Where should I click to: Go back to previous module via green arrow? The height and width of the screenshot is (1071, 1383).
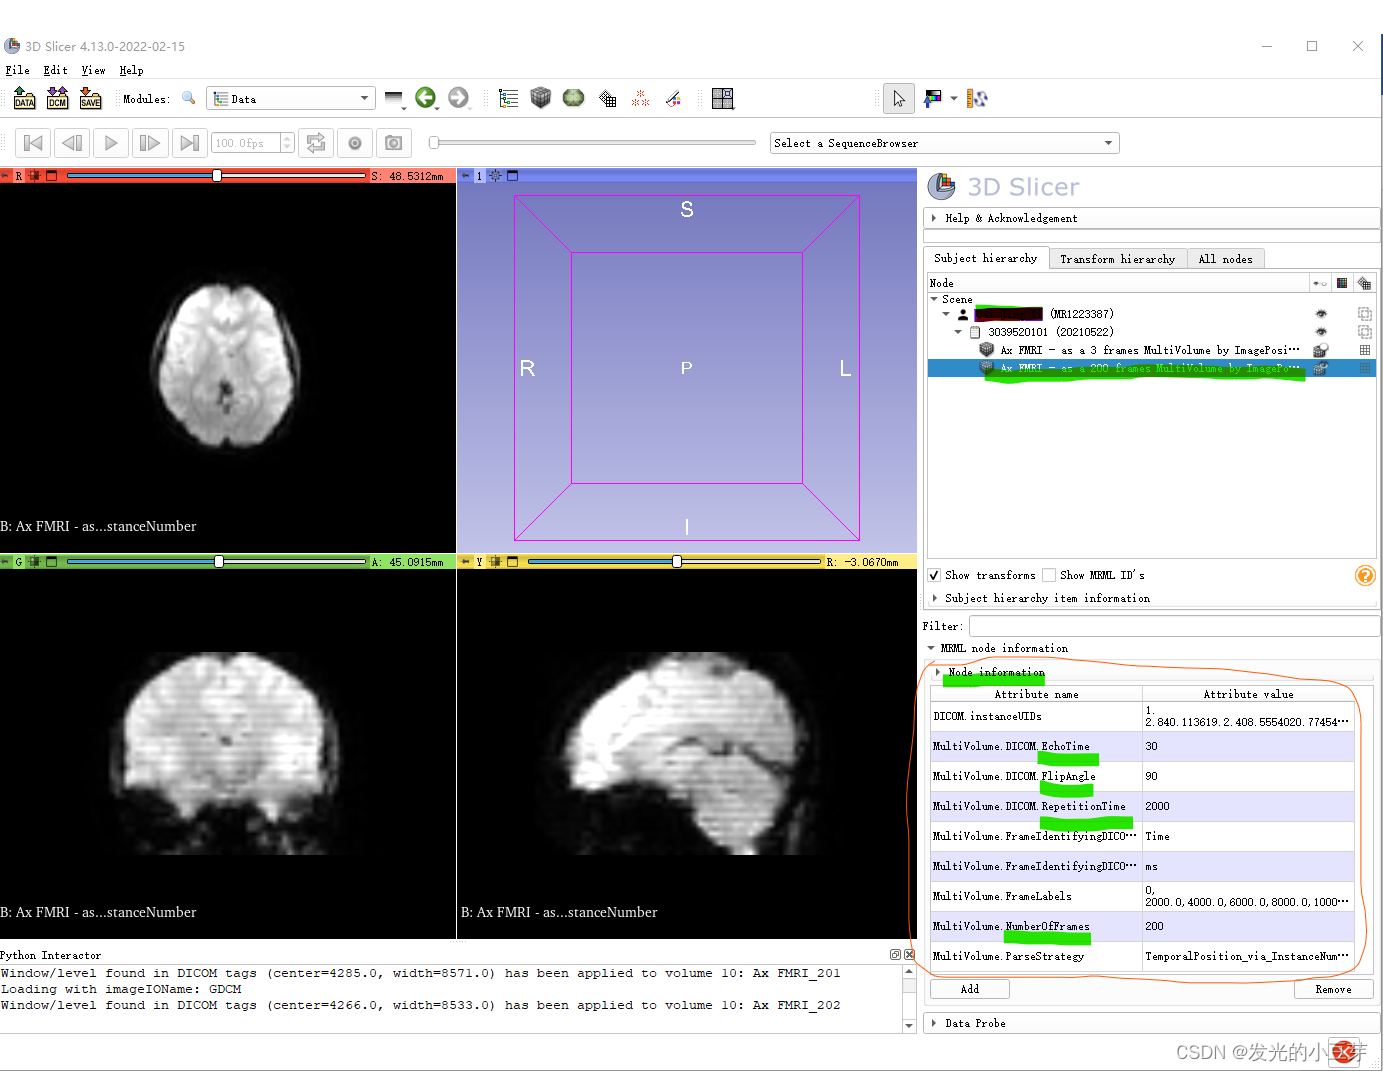(x=427, y=98)
